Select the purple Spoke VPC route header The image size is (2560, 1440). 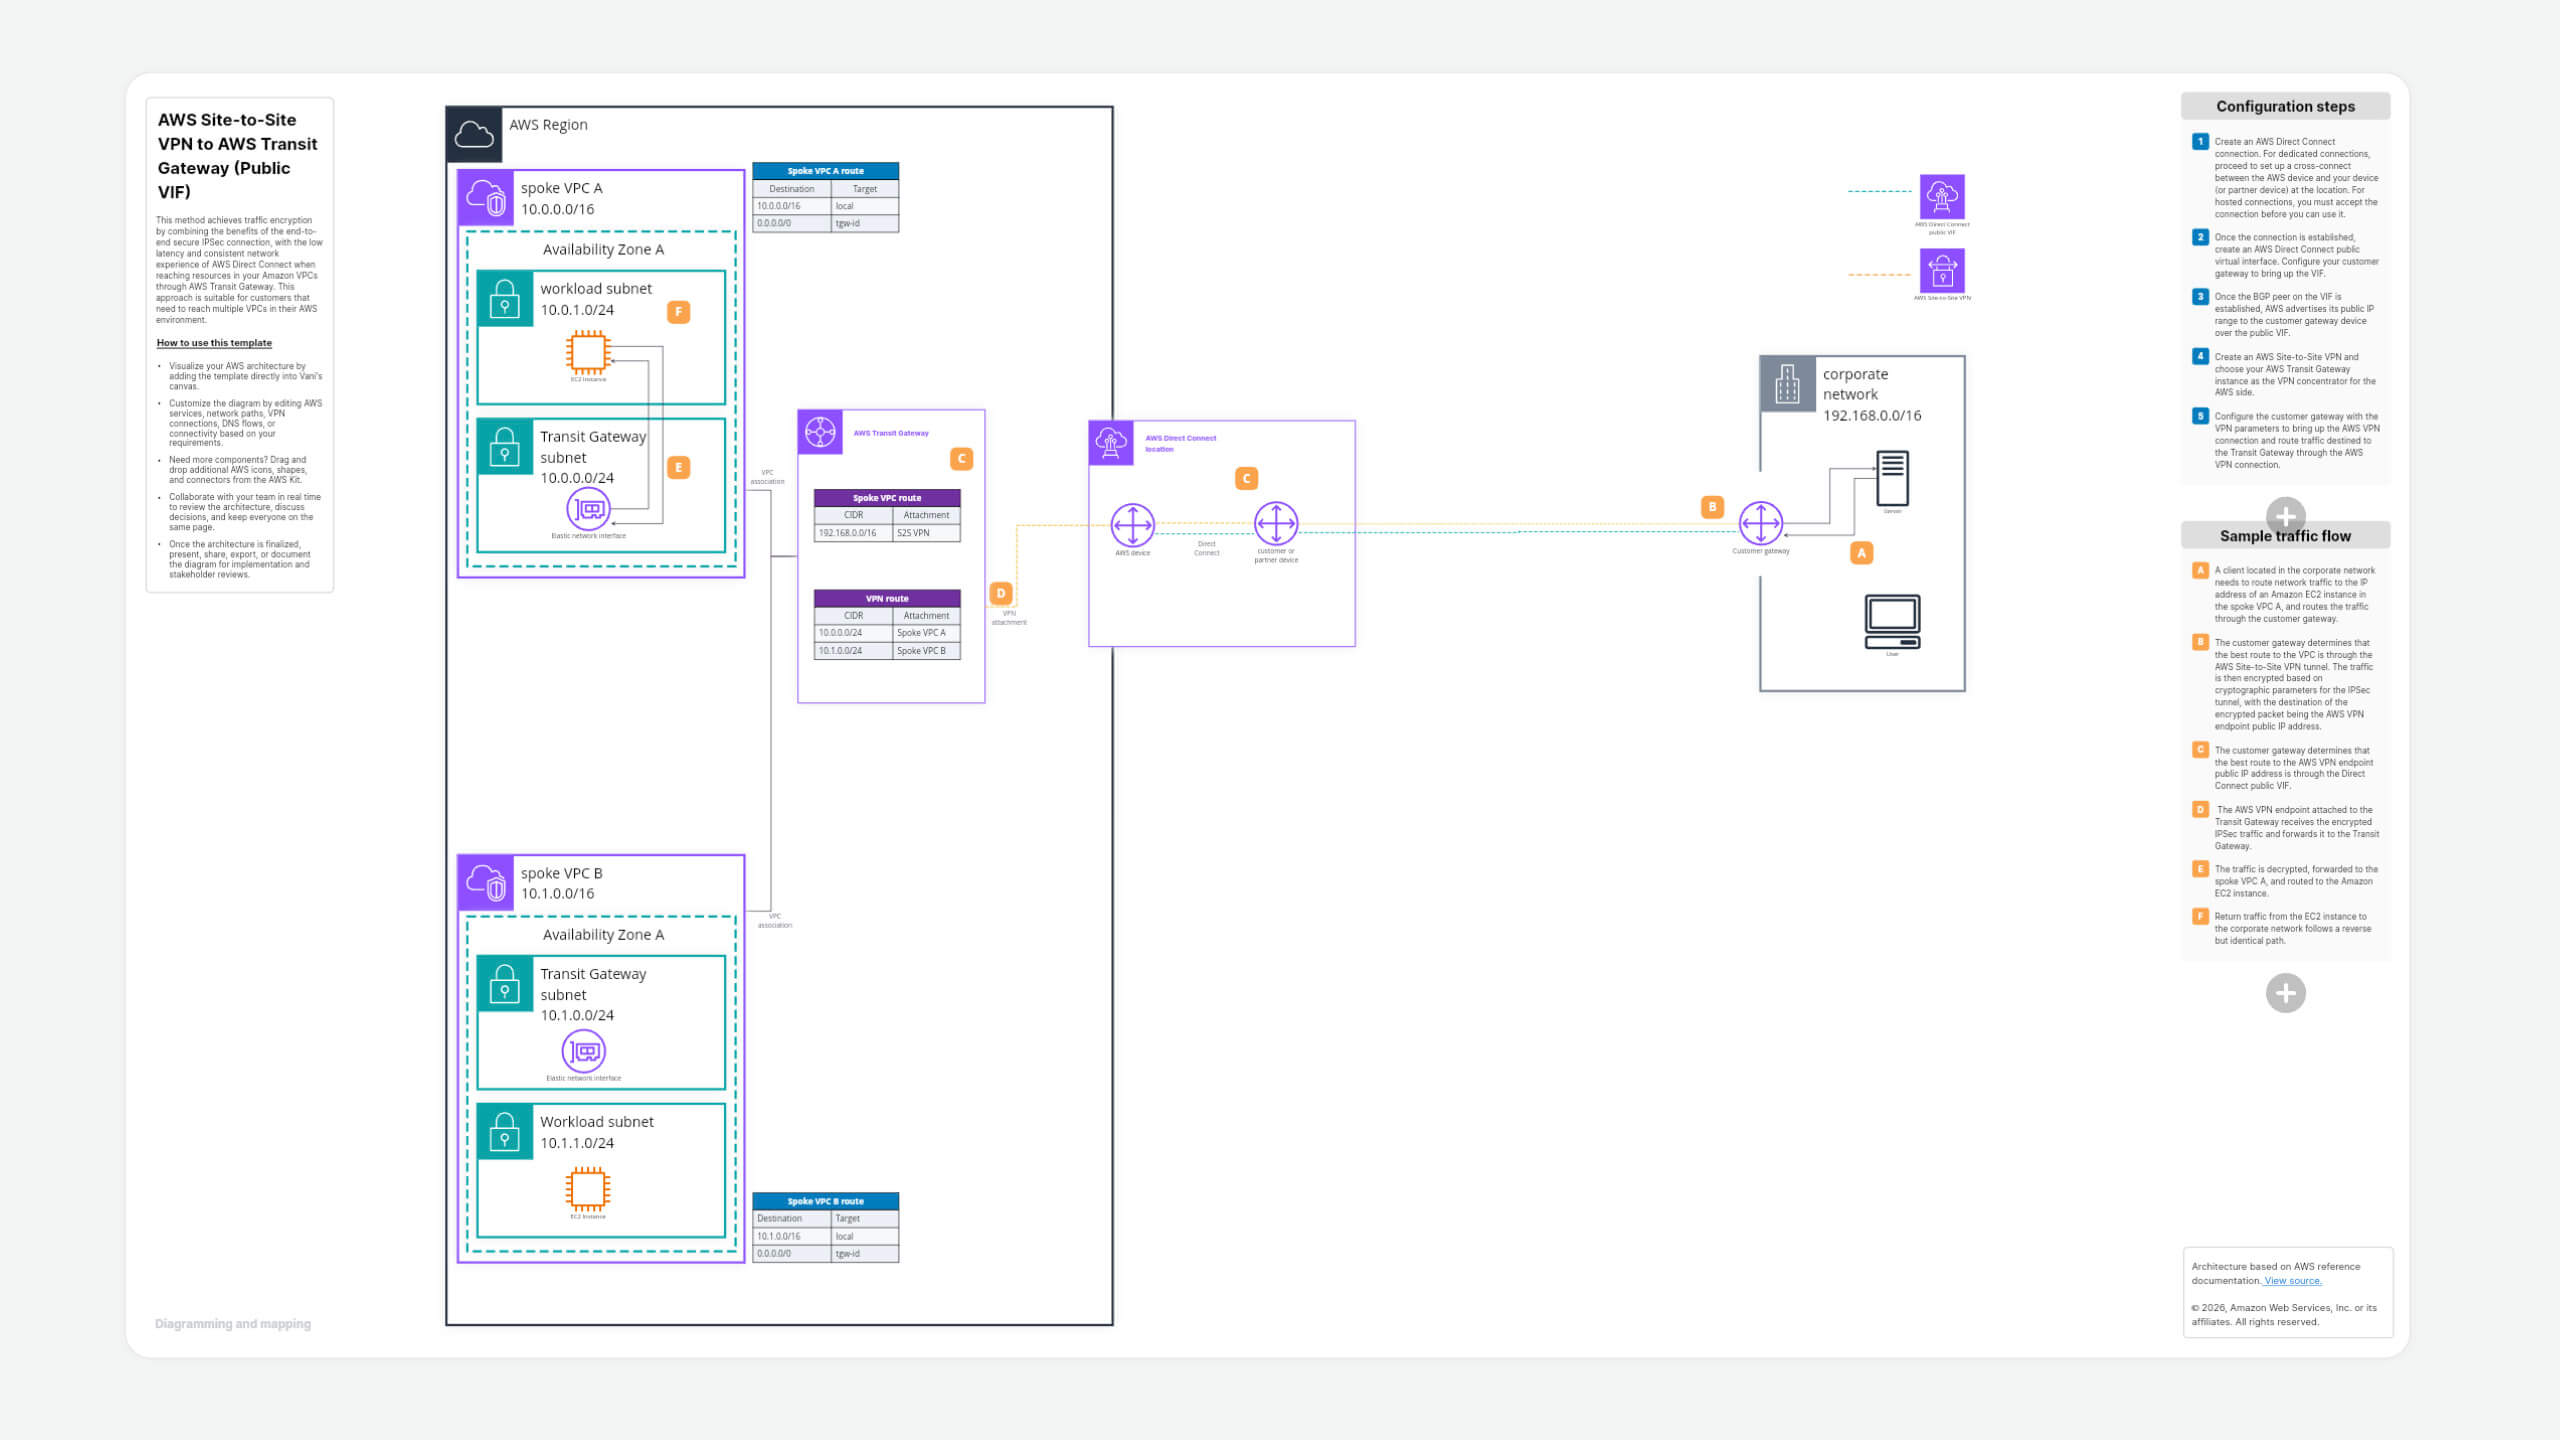(887, 498)
